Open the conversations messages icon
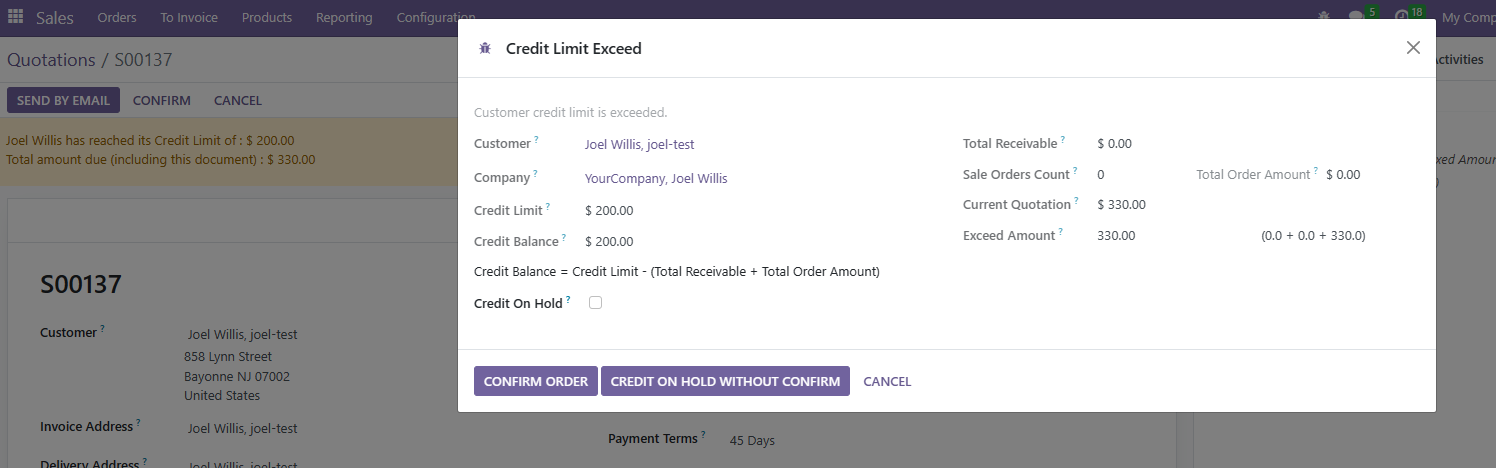Image resolution: width=1496 pixels, height=468 pixels. coord(1357,17)
